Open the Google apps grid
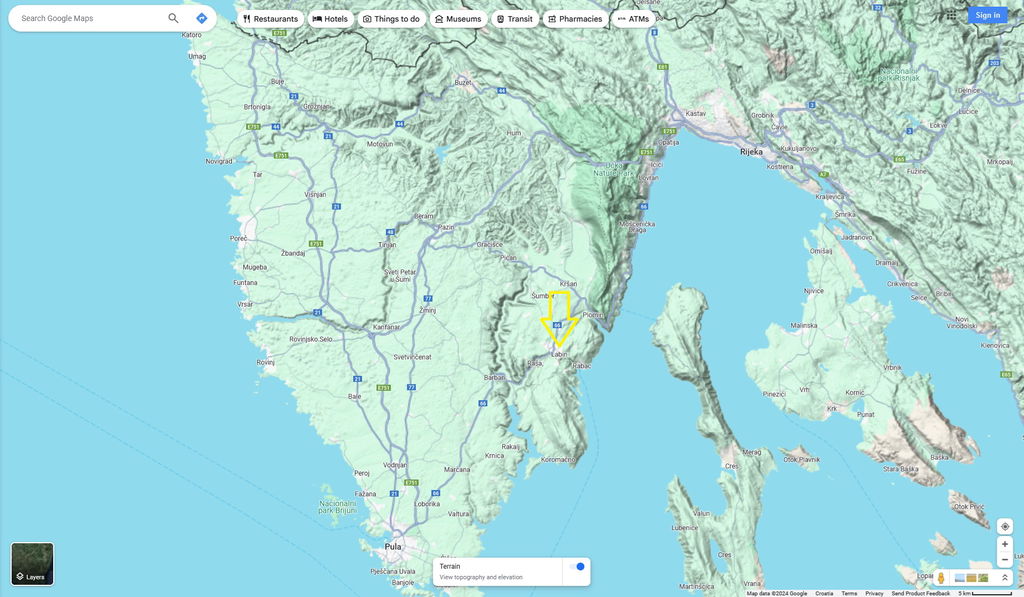 [x=951, y=15]
